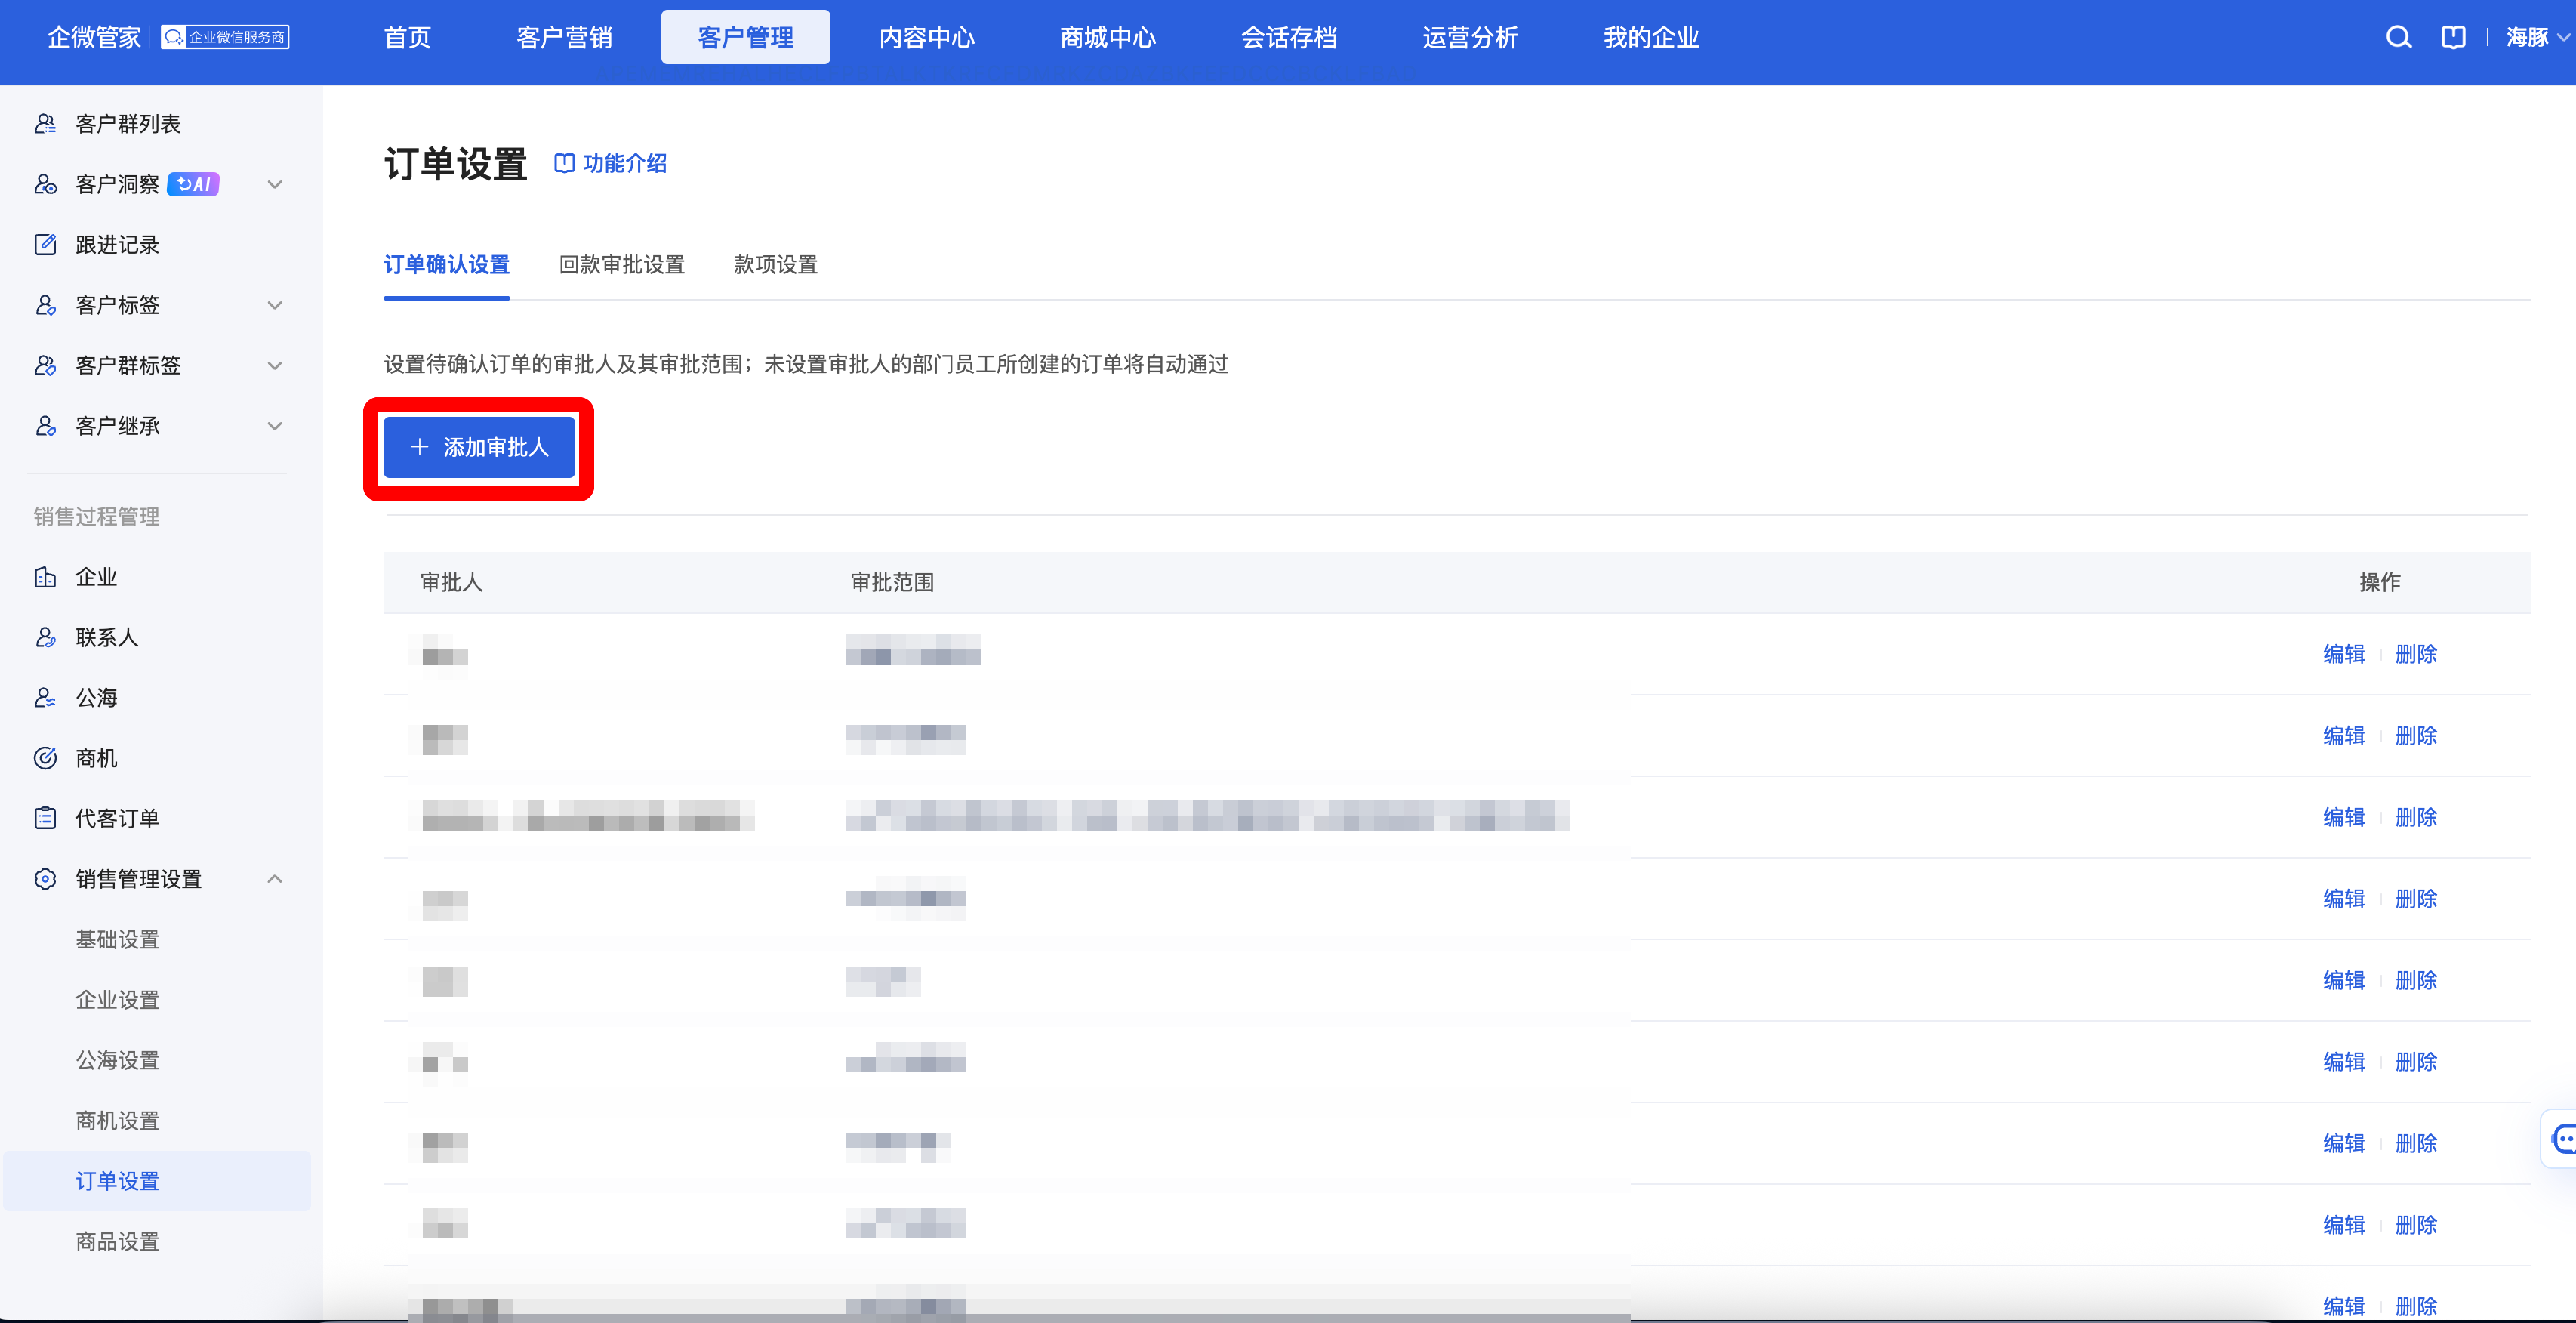Click the 客户群标签 sidebar icon
Image resolution: width=2576 pixels, height=1323 pixels.
(45, 365)
